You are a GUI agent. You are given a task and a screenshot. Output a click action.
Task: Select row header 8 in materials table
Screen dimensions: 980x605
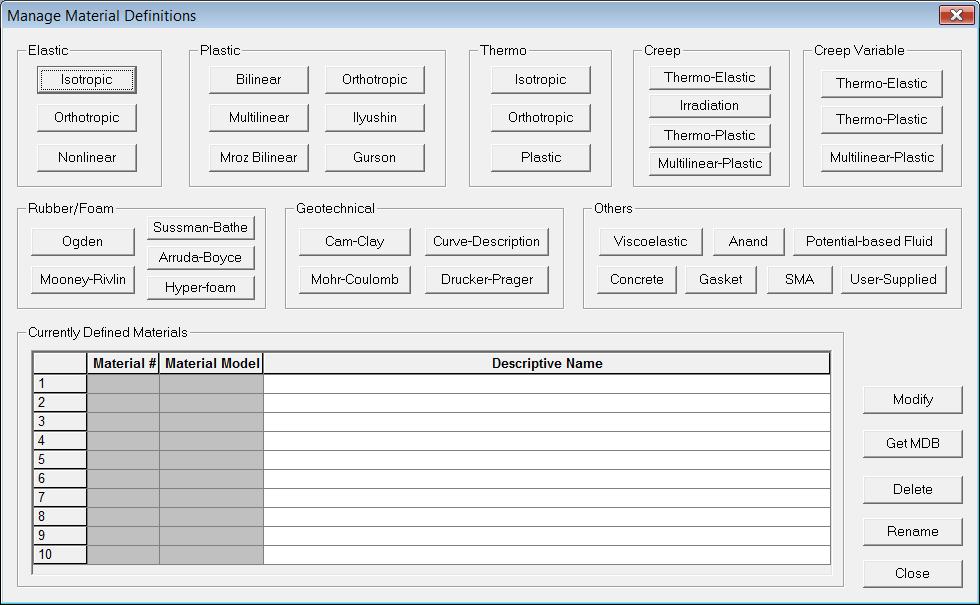tap(60, 516)
